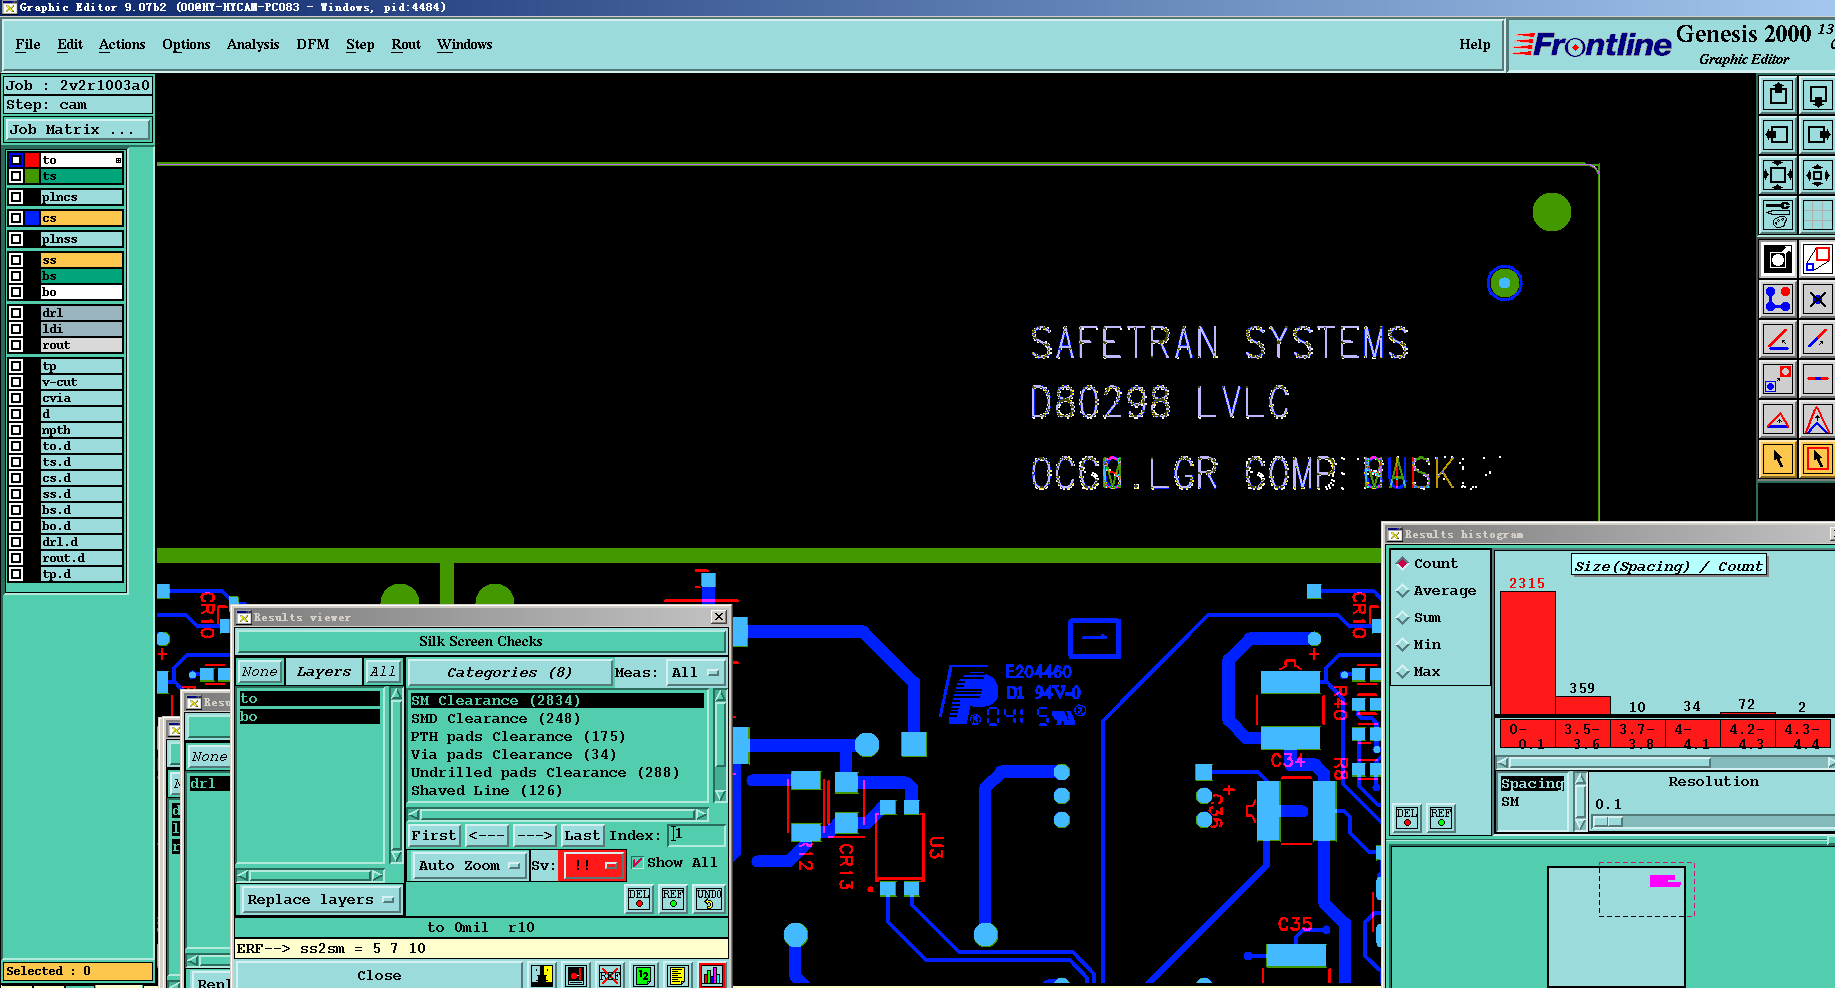Image resolution: width=1835 pixels, height=988 pixels.
Task: Toggle visibility box of the rout layer
Action: point(16,345)
